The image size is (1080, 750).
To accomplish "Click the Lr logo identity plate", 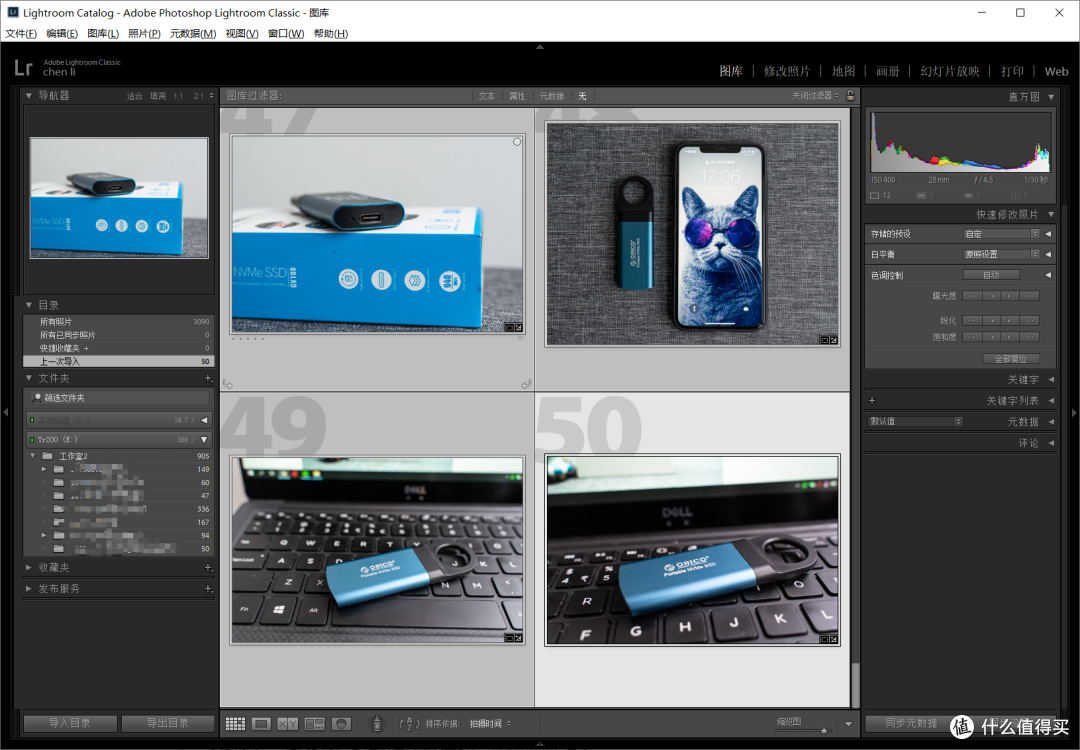I will pyautogui.click(x=23, y=67).
